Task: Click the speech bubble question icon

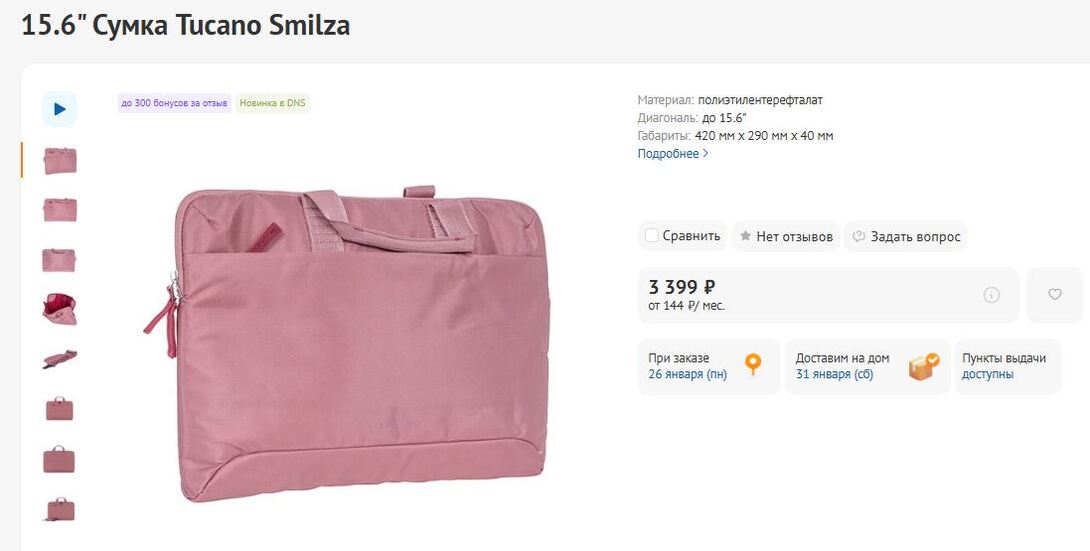Action: click(x=858, y=237)
